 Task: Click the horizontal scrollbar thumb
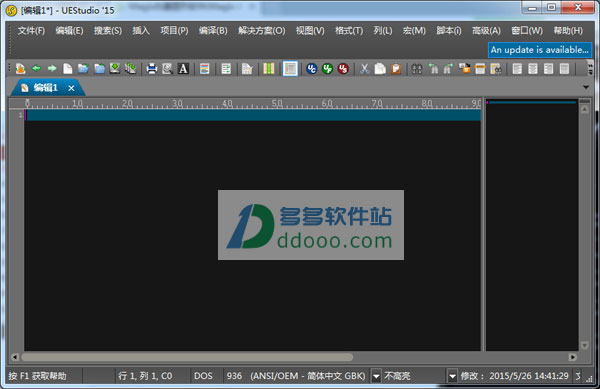pos(187,357)
